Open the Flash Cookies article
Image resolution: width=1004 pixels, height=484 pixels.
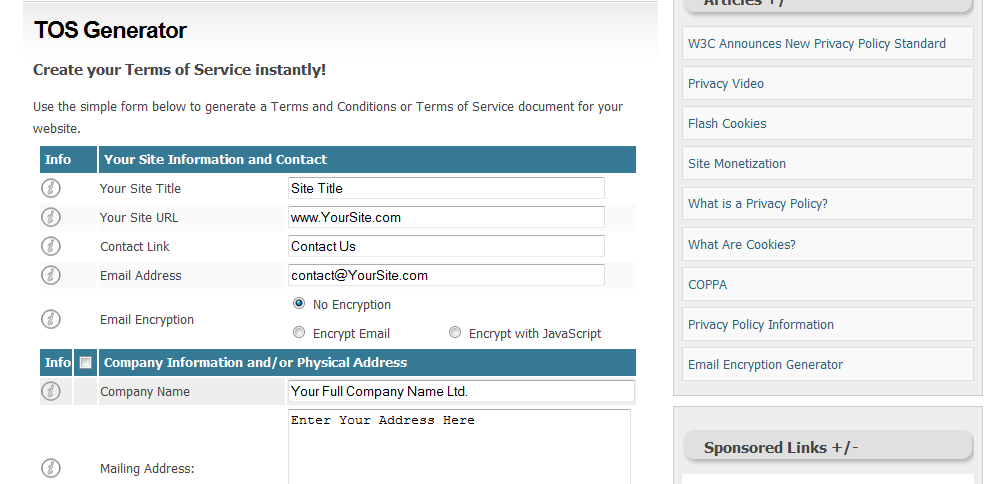(x=727, y=123)
